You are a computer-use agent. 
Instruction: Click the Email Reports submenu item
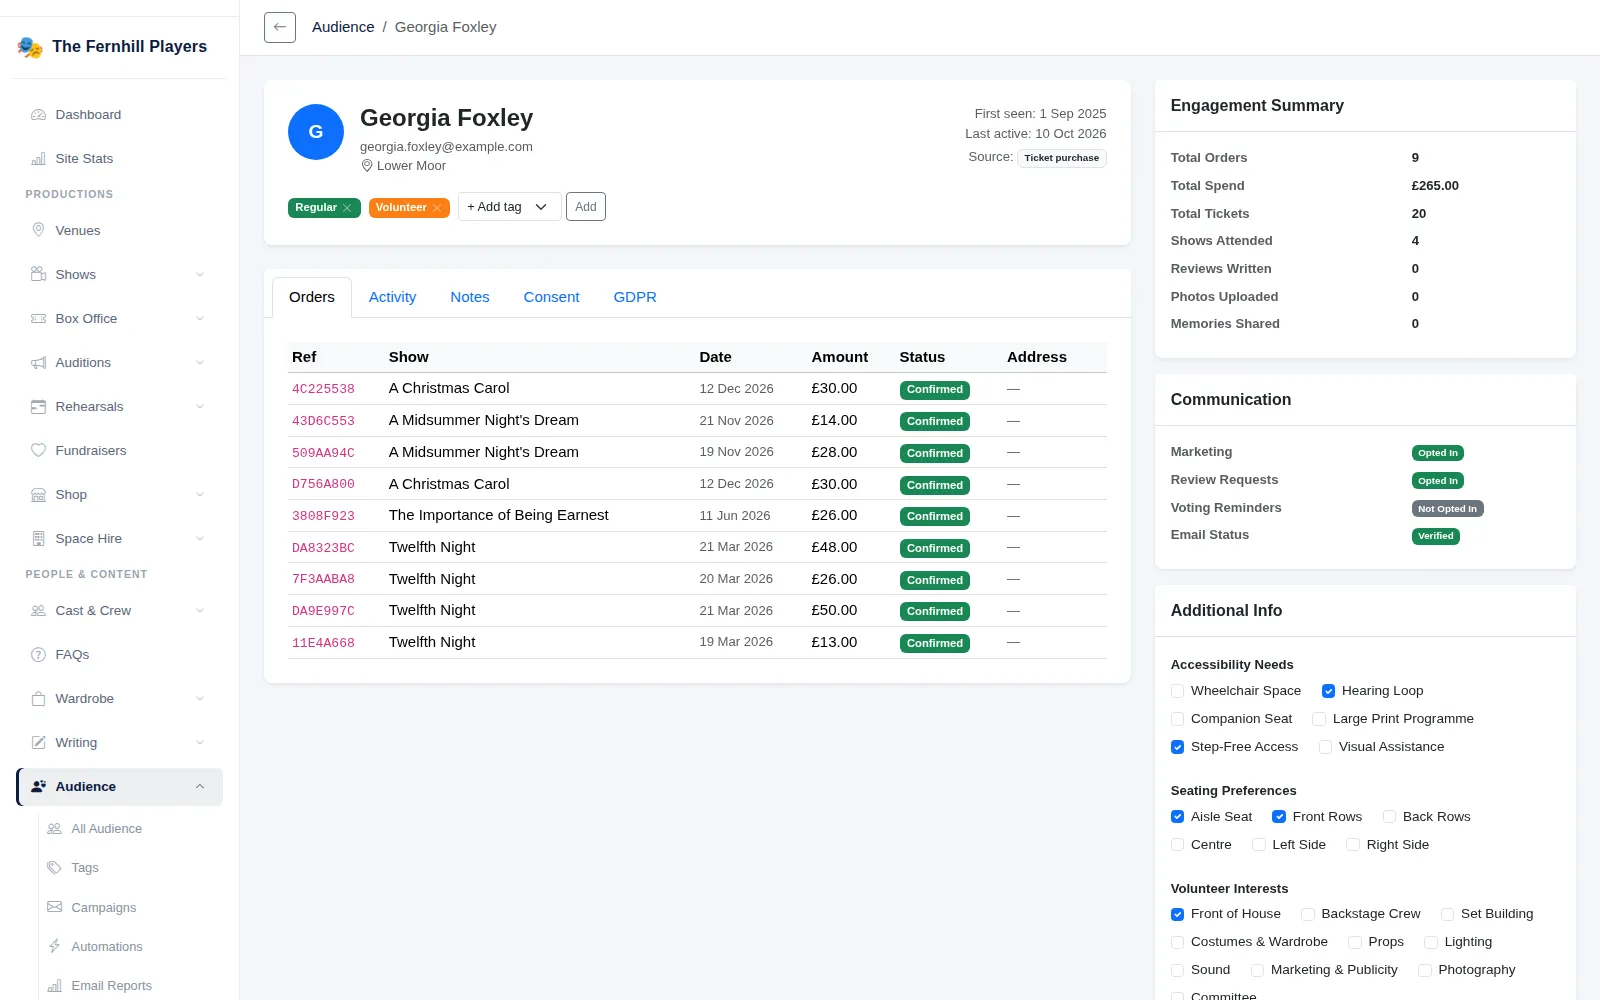(x=112, y=986)
